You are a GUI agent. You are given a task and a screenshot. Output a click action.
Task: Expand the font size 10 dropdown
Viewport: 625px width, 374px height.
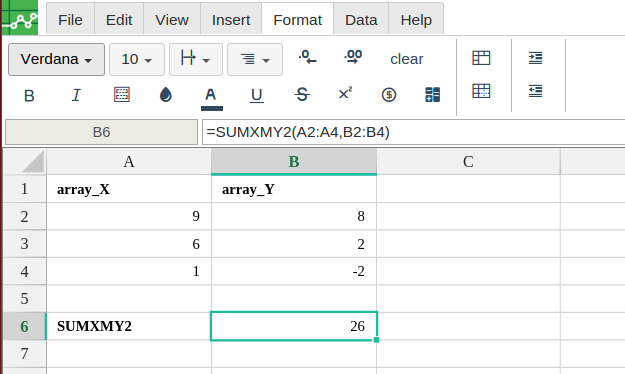point(137,59)
